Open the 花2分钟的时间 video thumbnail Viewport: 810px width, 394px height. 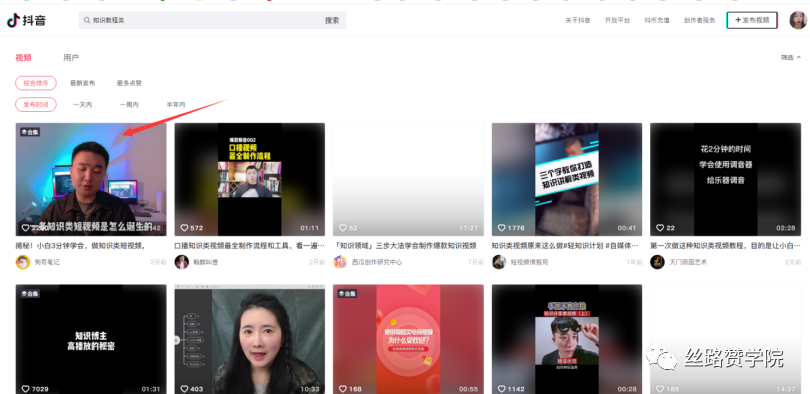coord(725,179)
